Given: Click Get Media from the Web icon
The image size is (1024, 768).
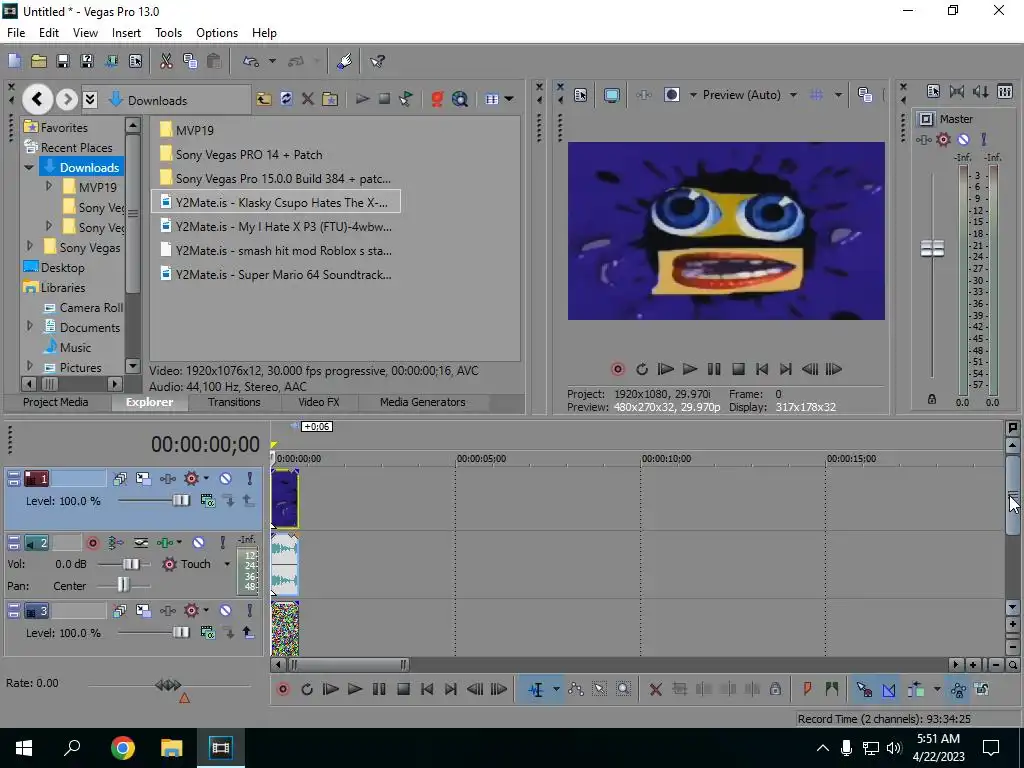Looking at the screenshot, I should [x=460, y=99].
